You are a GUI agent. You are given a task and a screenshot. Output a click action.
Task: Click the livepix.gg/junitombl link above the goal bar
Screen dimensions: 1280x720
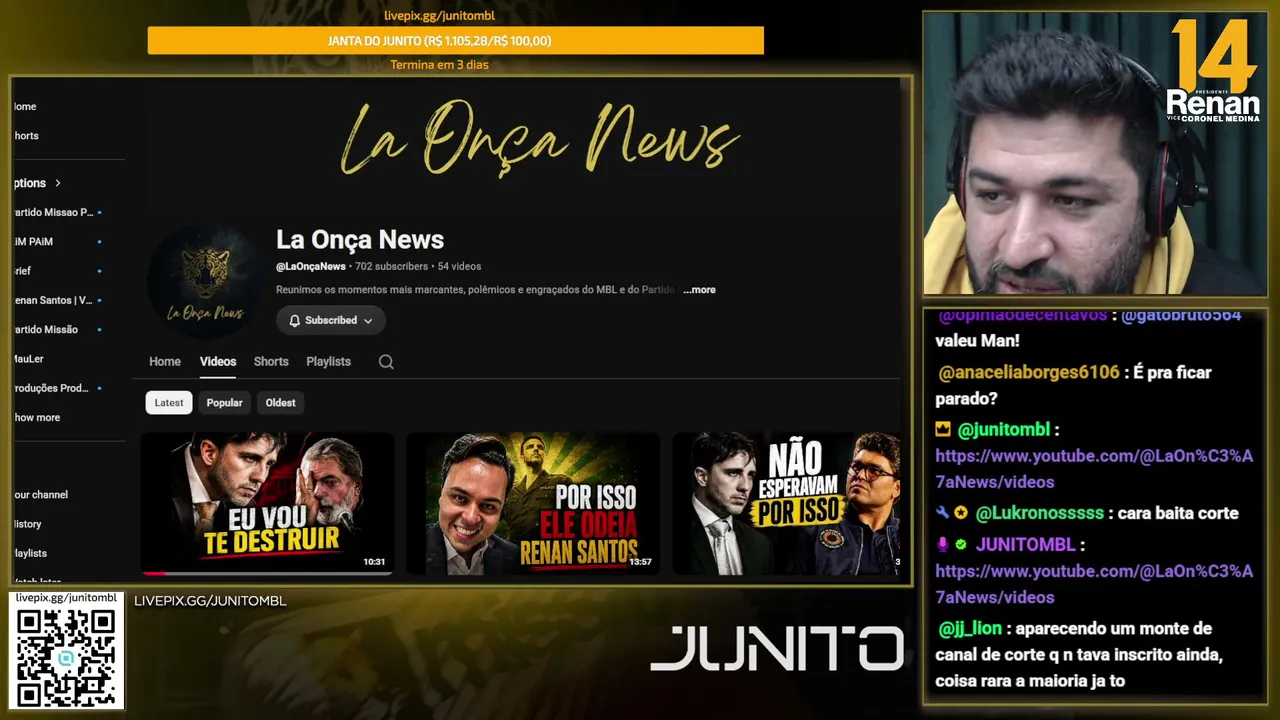(x=440, y=16)
